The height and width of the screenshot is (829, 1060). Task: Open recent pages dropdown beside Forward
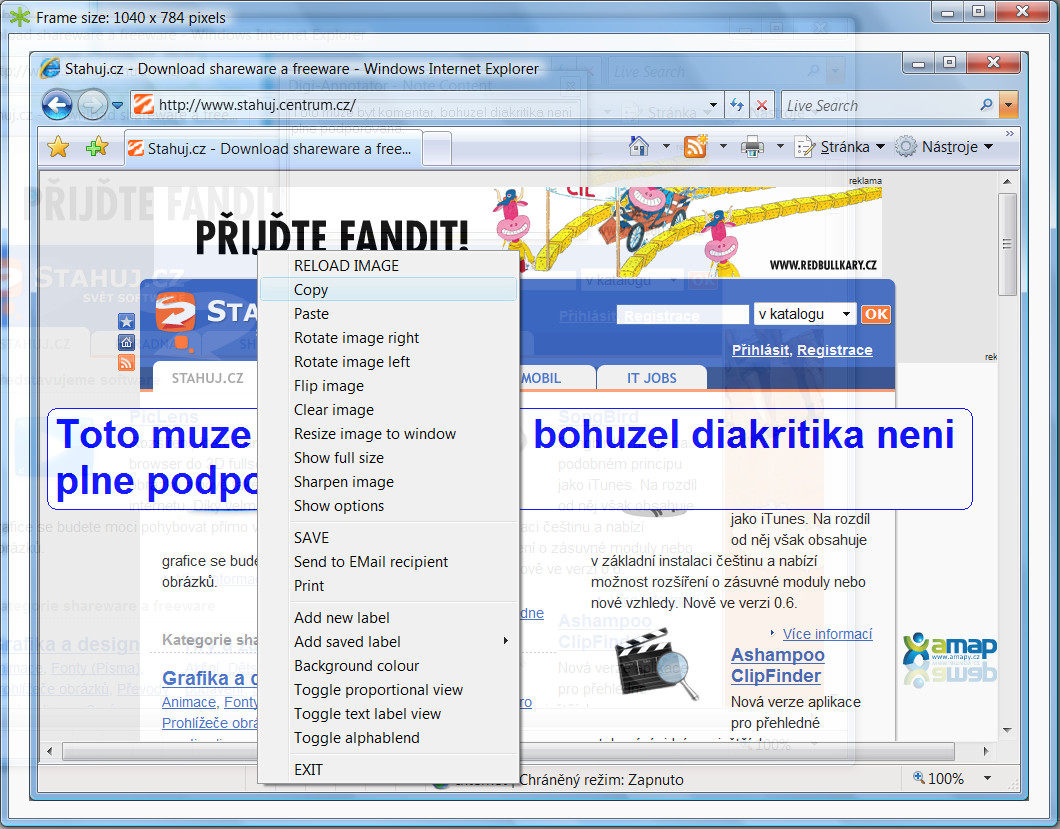118,105
